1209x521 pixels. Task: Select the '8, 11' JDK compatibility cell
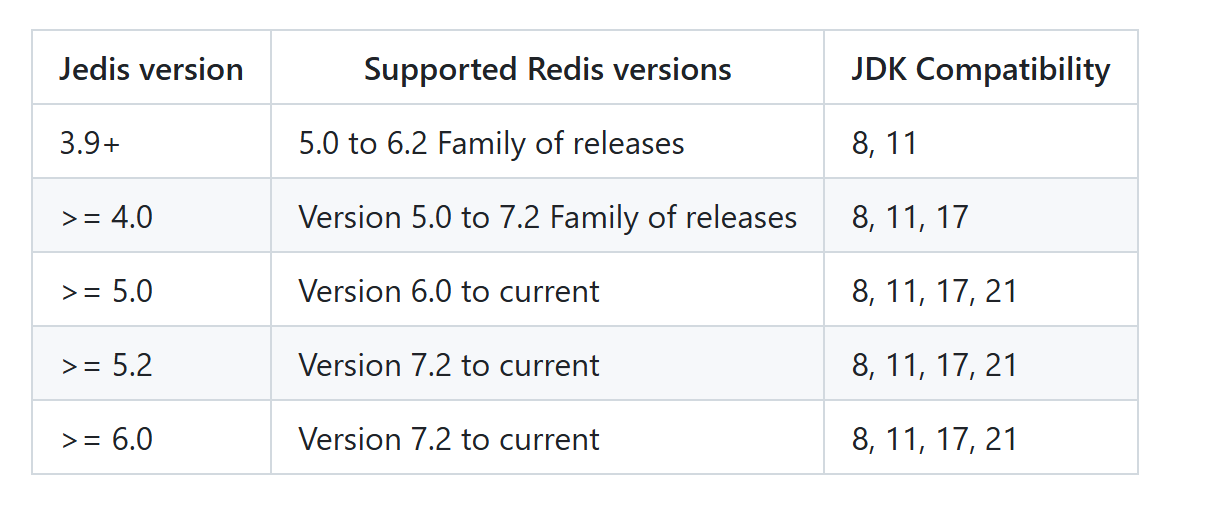[884, 143]
